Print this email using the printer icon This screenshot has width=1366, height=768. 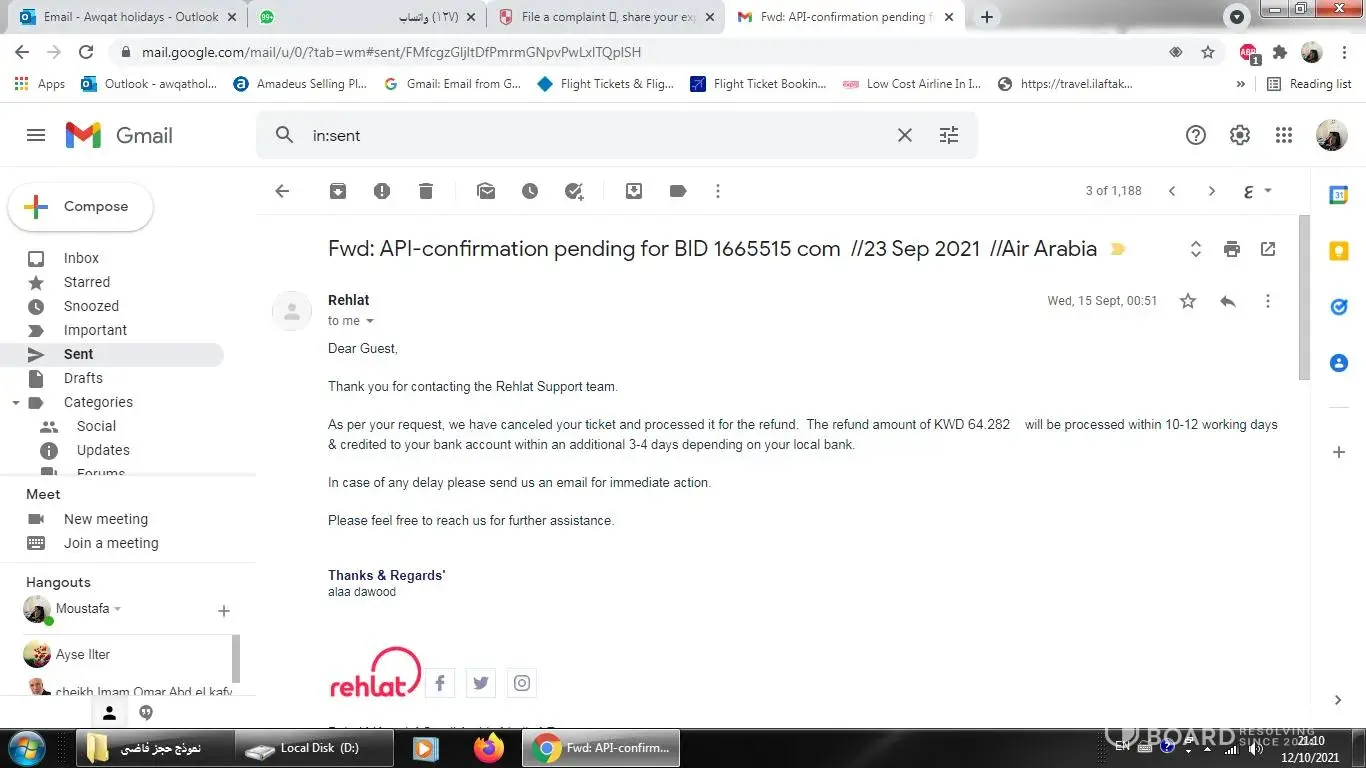tap(1232, 249)
